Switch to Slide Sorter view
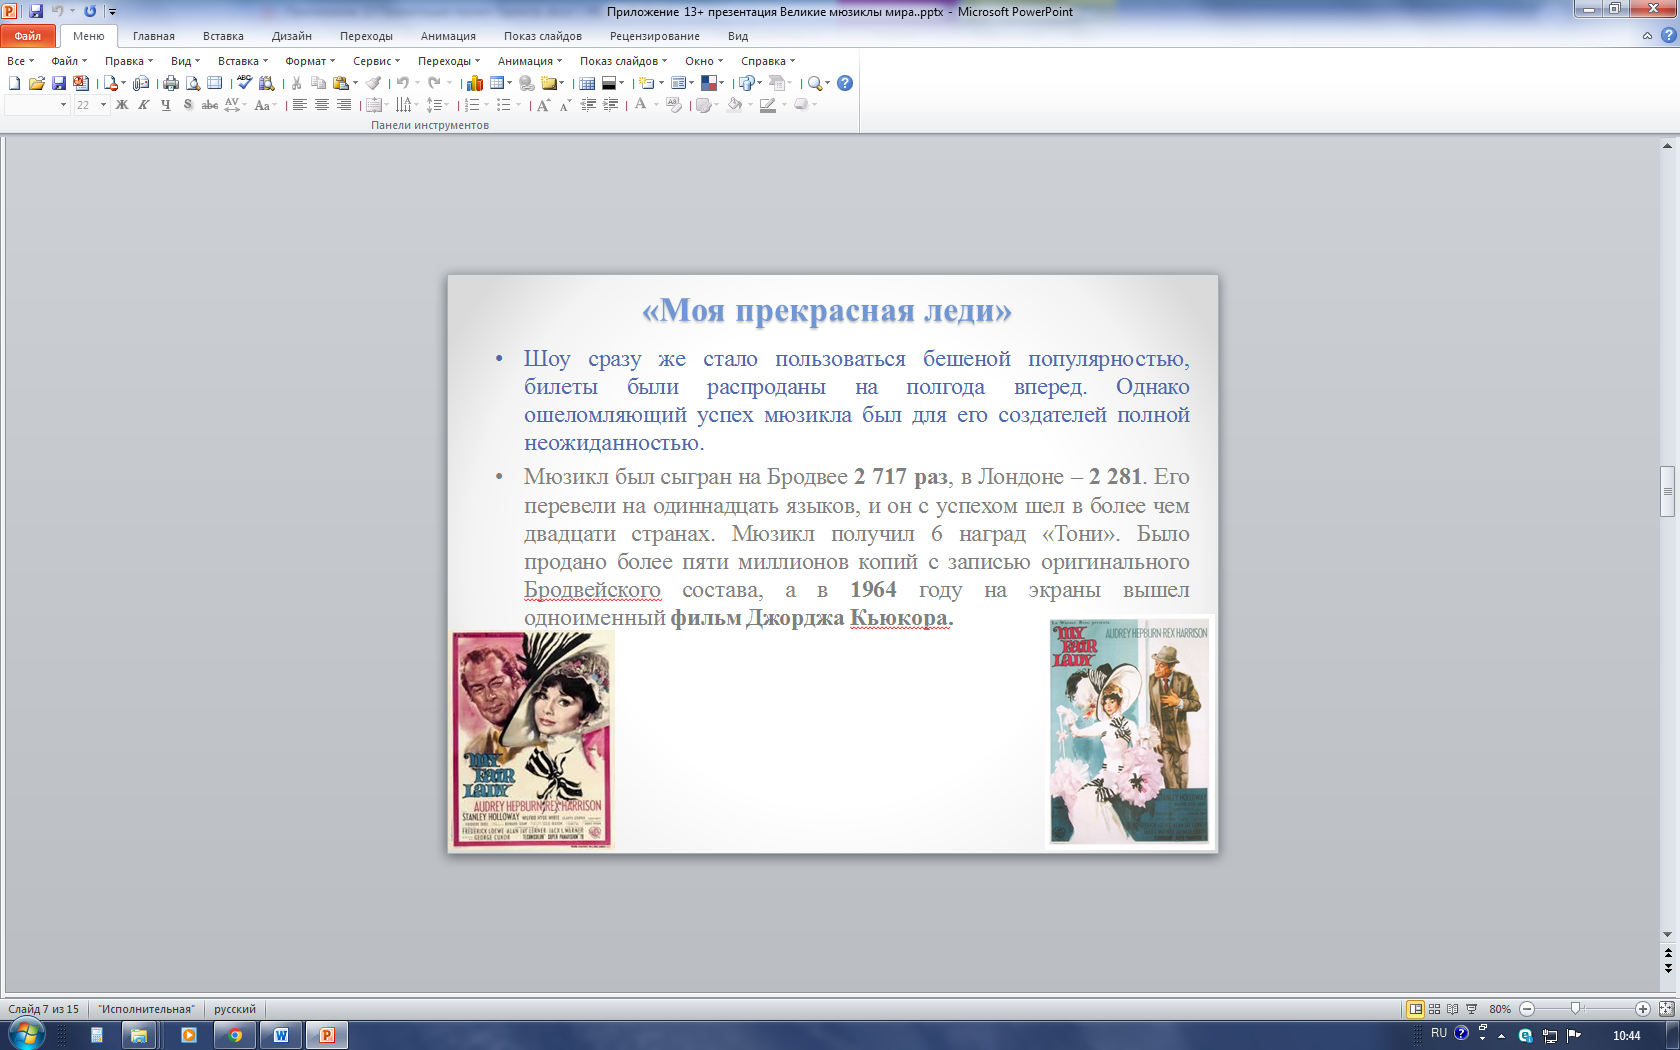Image resolution: width=1680 pixels, height=1050 pixels. pyautogui.click(x=1434, y=1009)
